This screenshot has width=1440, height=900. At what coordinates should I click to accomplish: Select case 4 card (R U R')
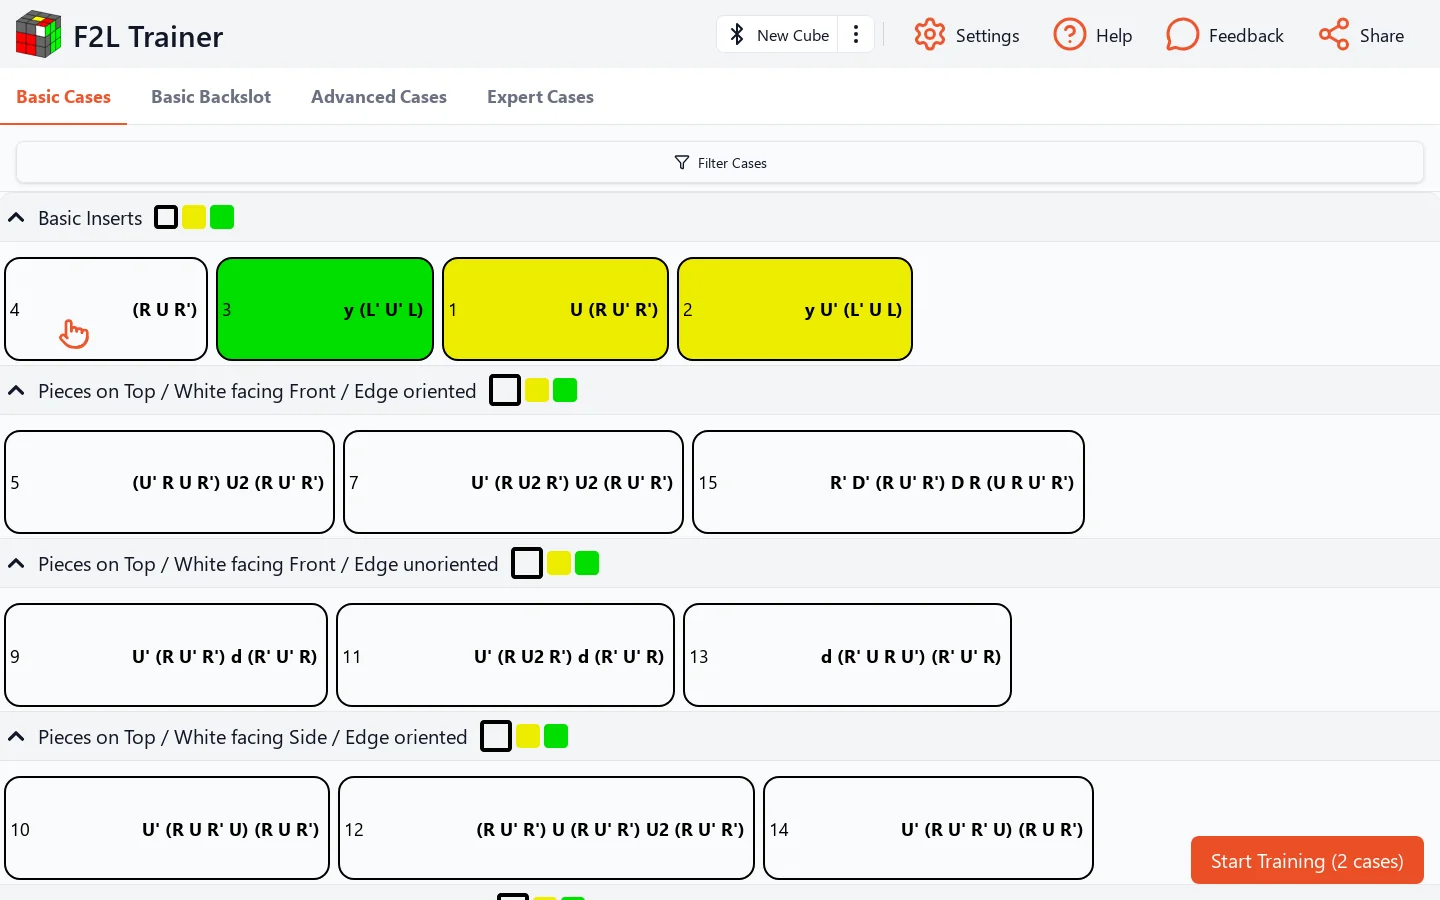tap(106, 309)
